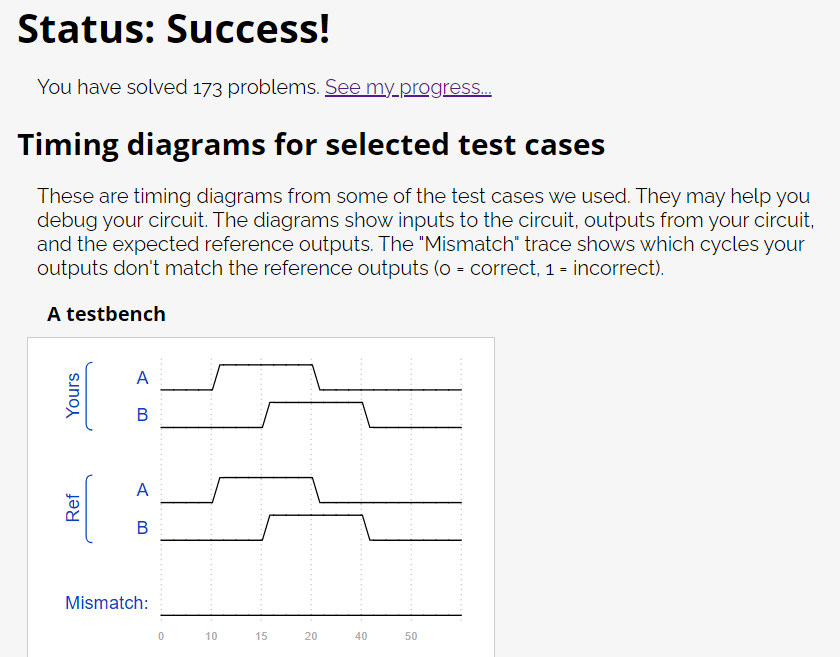Select signal label A under Yours
This screenshot has width=840, height=657.
click(x=142, y=378)
